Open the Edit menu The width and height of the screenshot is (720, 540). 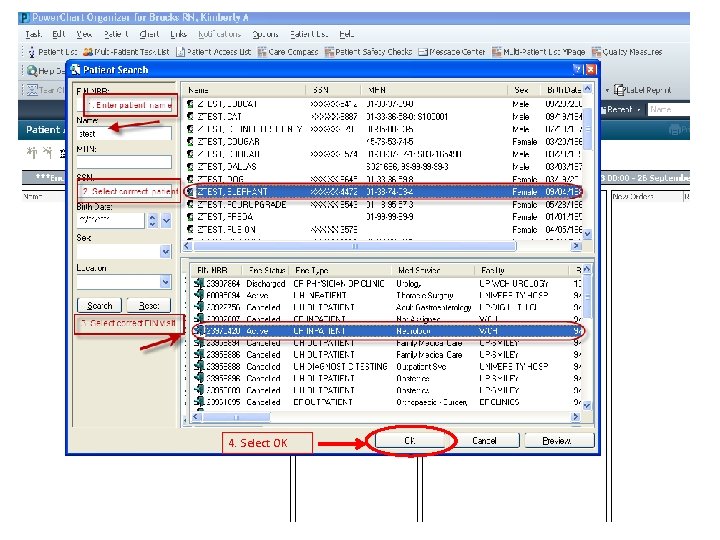pos(59,34)
